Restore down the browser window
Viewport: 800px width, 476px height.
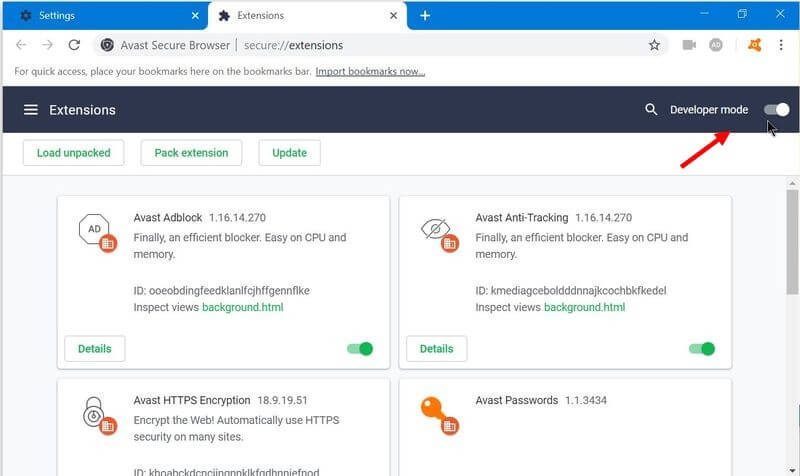[742, 14]
